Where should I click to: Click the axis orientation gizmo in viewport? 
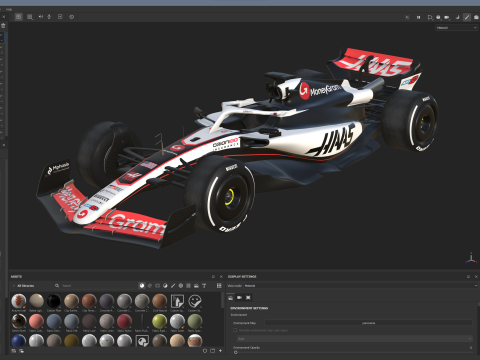click(471, 258)
